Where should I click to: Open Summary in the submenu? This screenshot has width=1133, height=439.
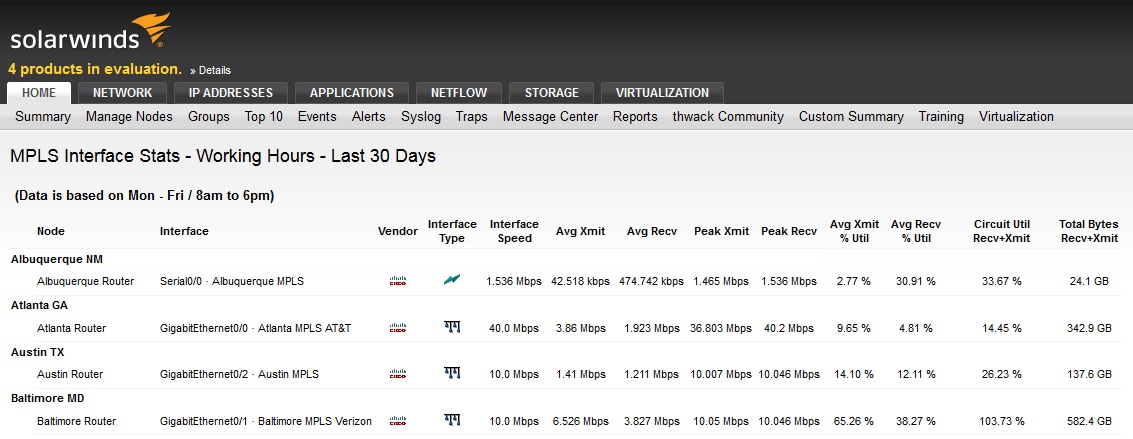(x=43, y=116)
